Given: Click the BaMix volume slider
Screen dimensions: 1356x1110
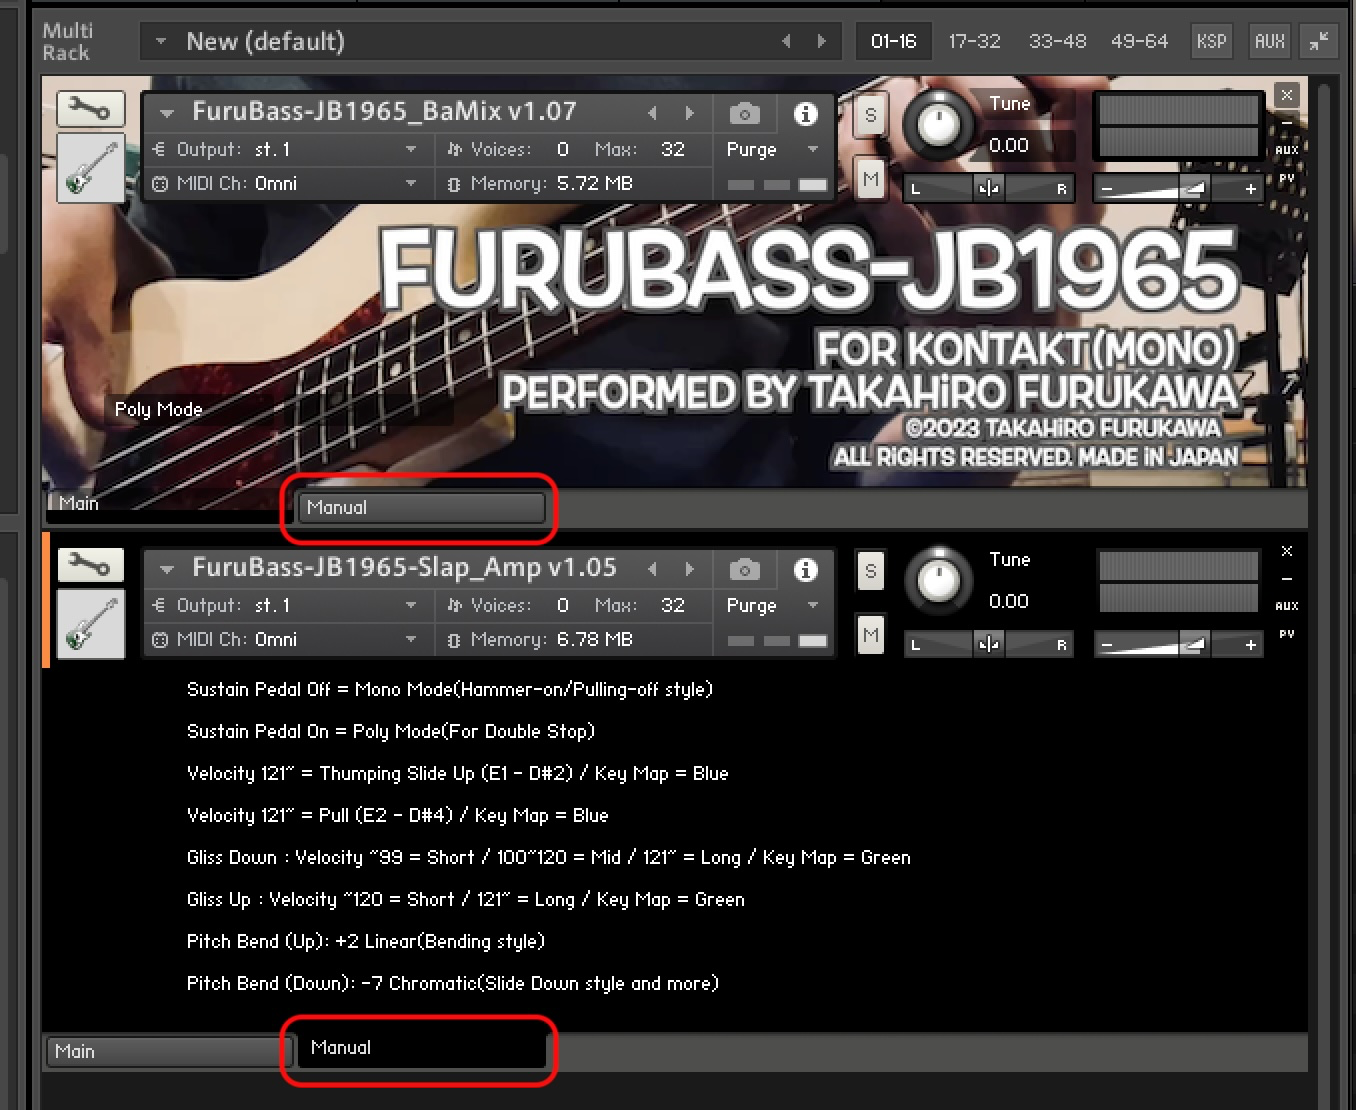Looking at the screenshot, I should 1178,188.
